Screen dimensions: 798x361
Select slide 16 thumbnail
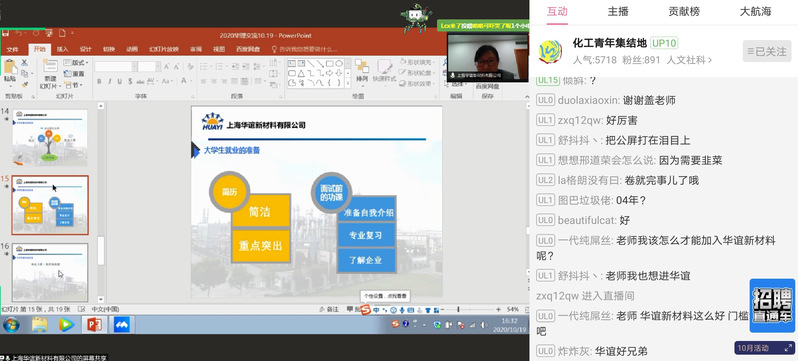[x=50, y=272]
